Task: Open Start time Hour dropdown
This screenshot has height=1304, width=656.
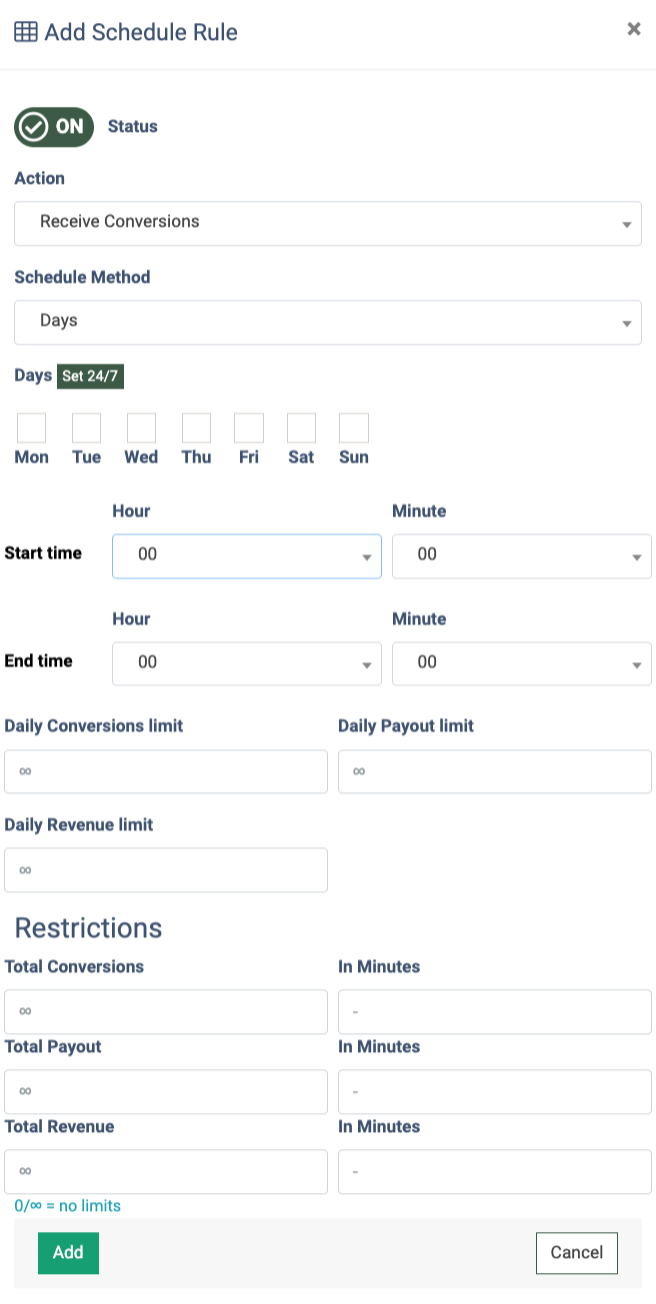Action: click(x=246, y=555)
